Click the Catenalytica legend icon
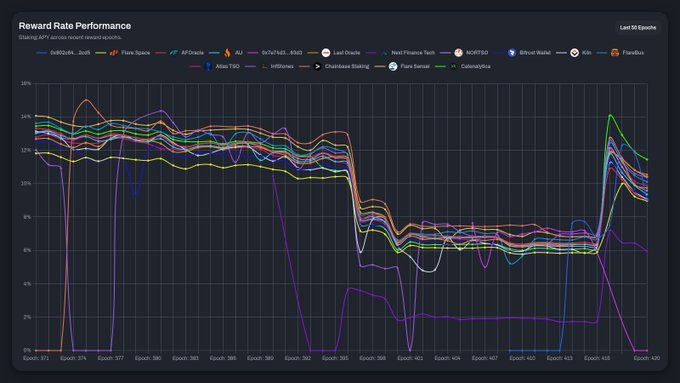The image size is (680, 383). click(x=453, y=66)
